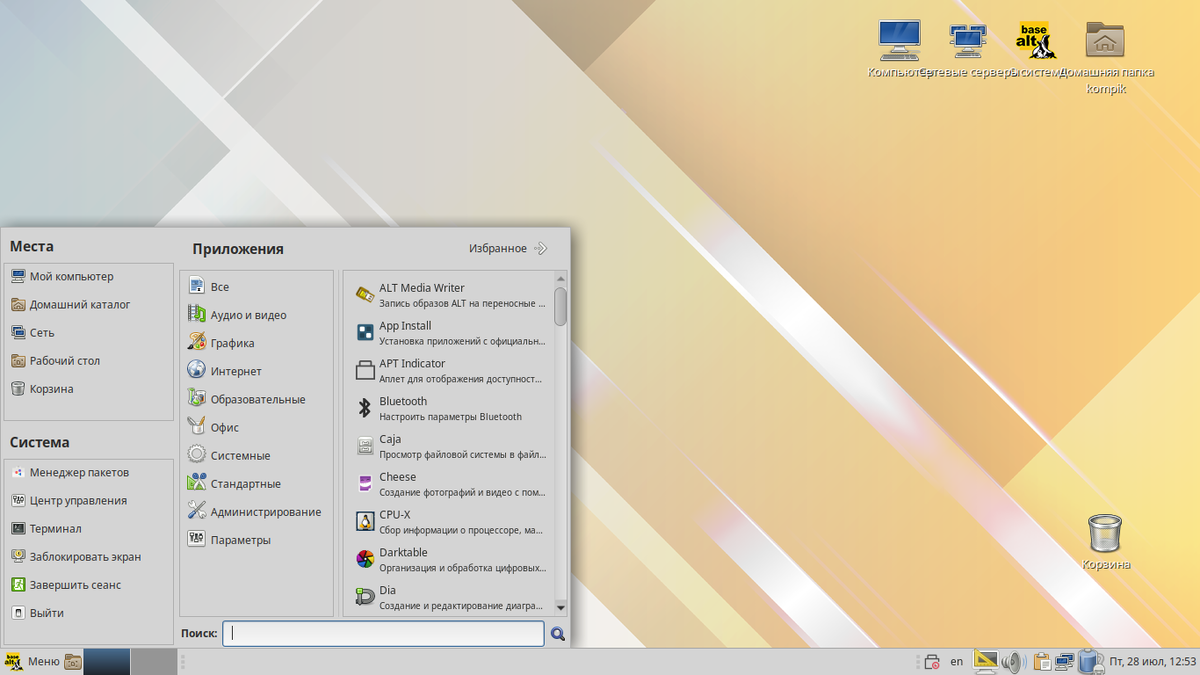This screenshot has width=1200, height=675.
Task: Switch keyboard layout indicator en
Action: [x=957, y=661]
